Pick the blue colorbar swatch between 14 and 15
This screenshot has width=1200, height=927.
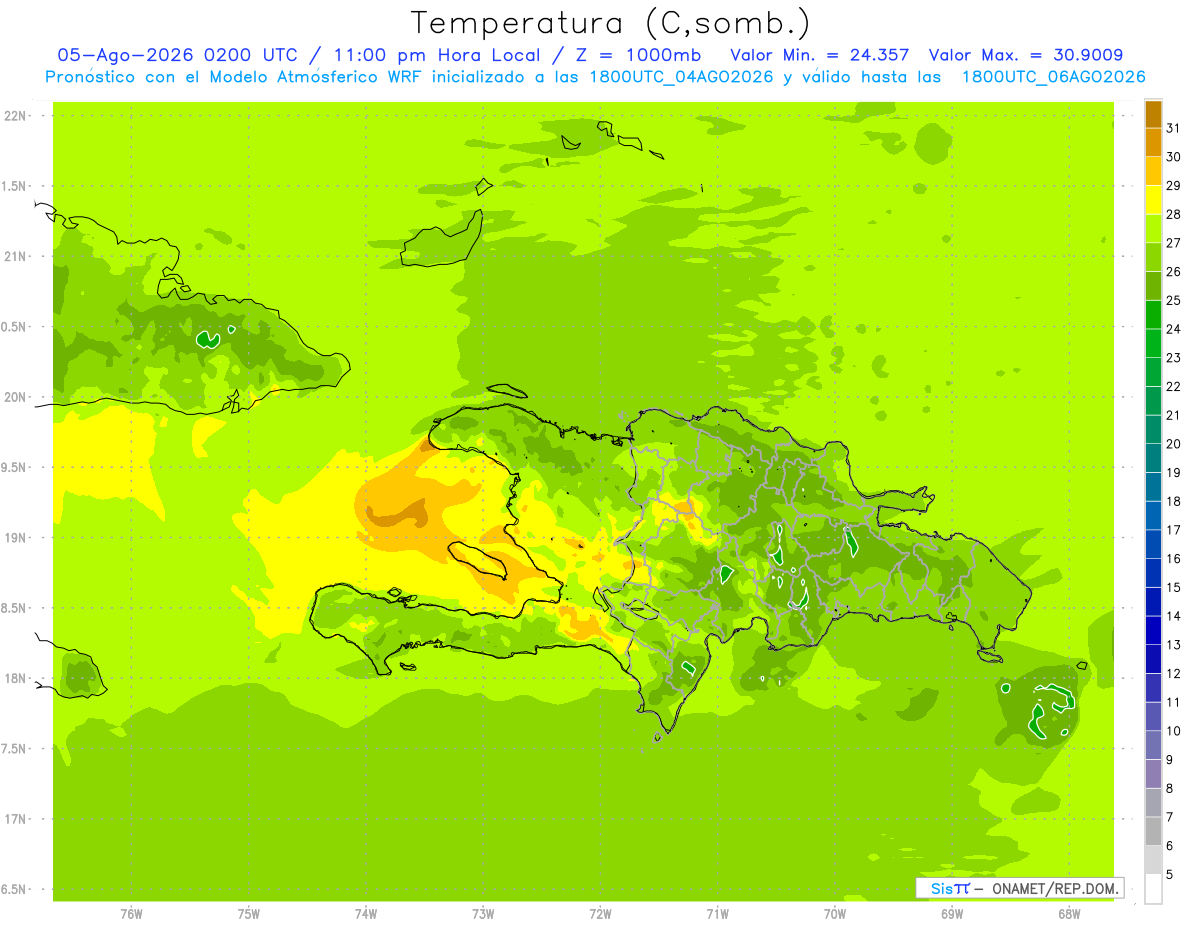point(1153,602)
